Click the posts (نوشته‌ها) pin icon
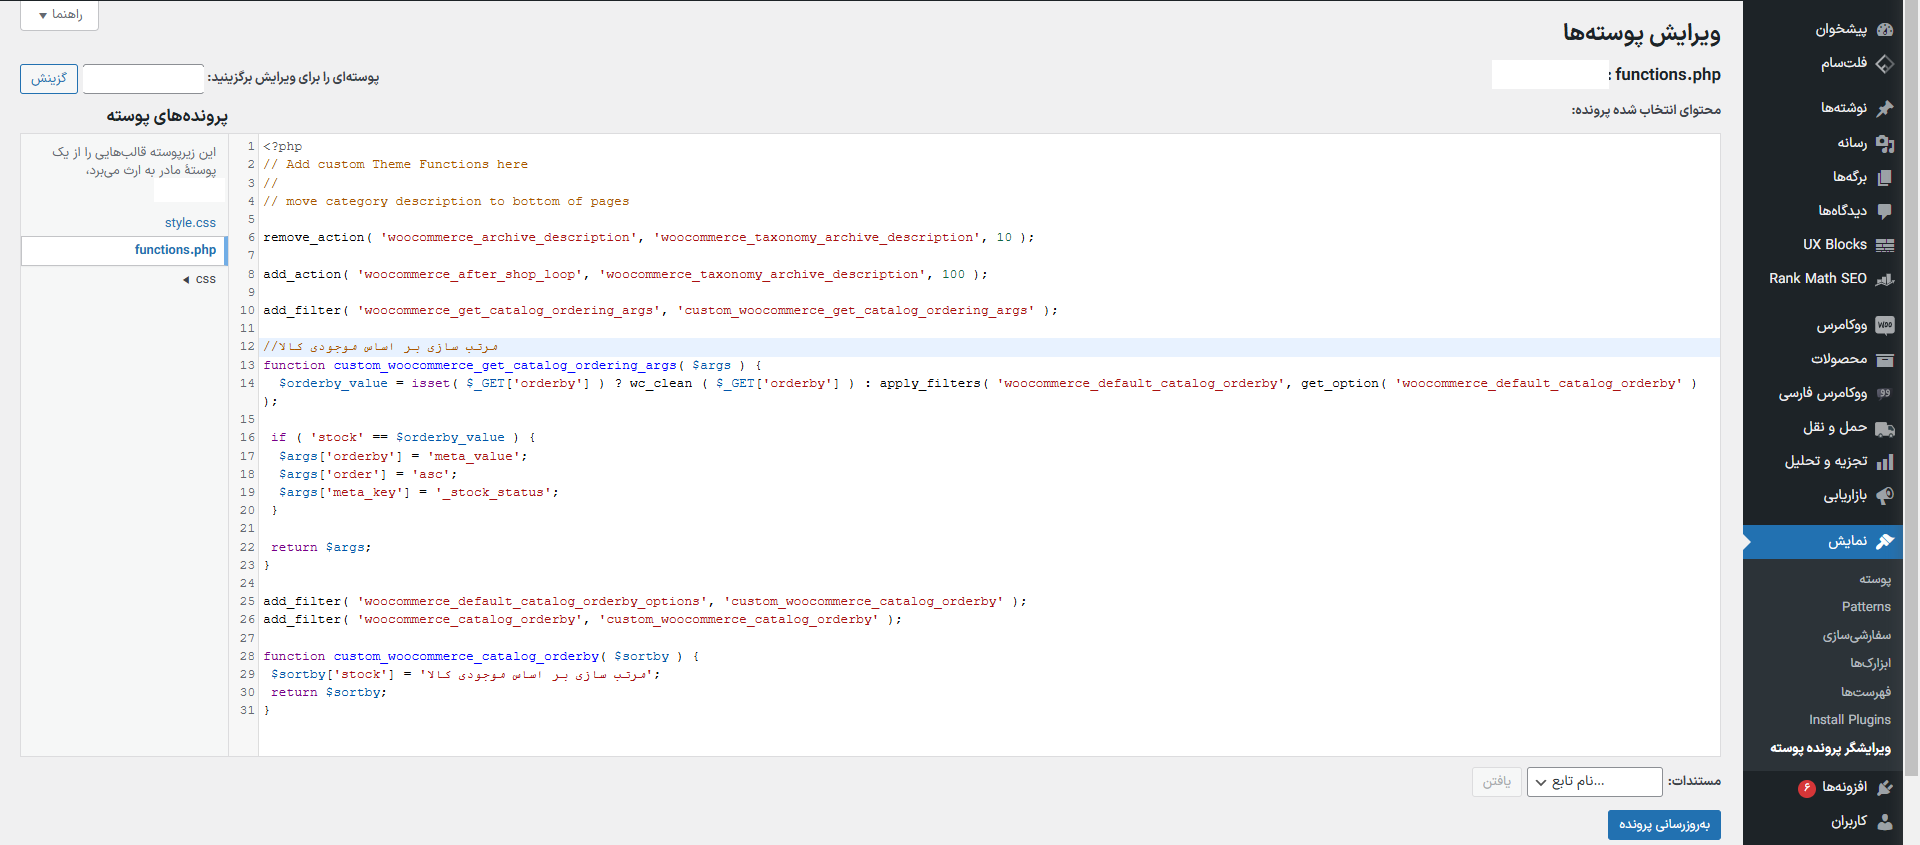 click(1885, 108)
